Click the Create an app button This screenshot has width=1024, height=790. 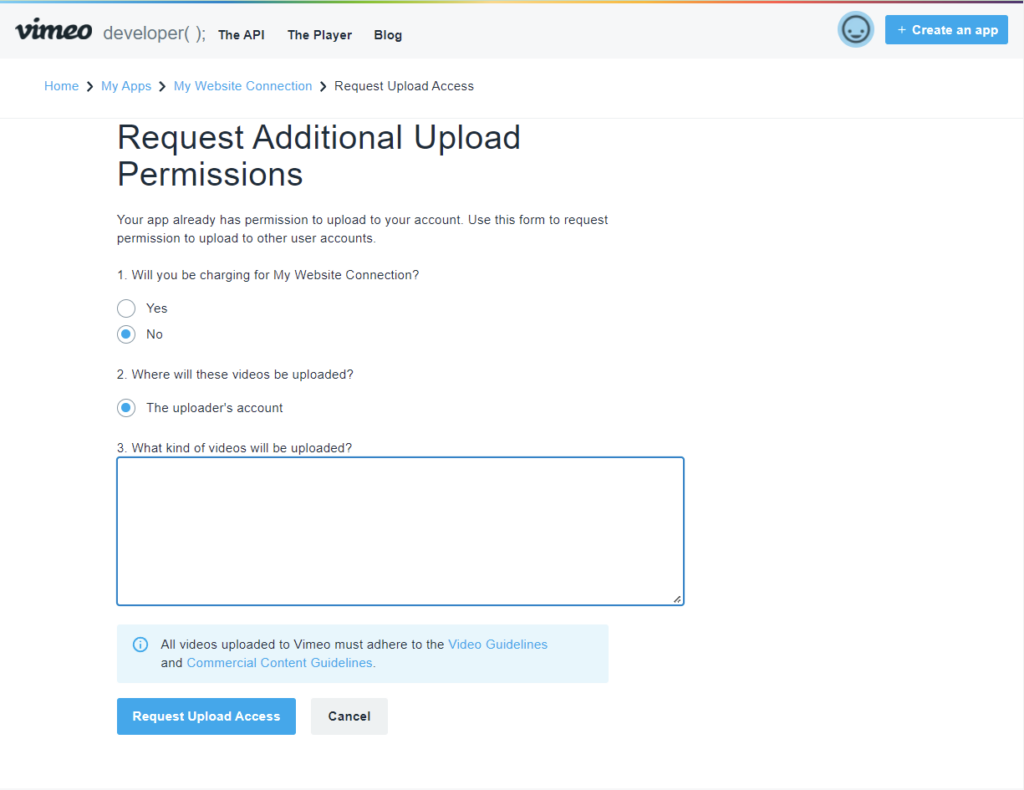click(x=946, y=30)
